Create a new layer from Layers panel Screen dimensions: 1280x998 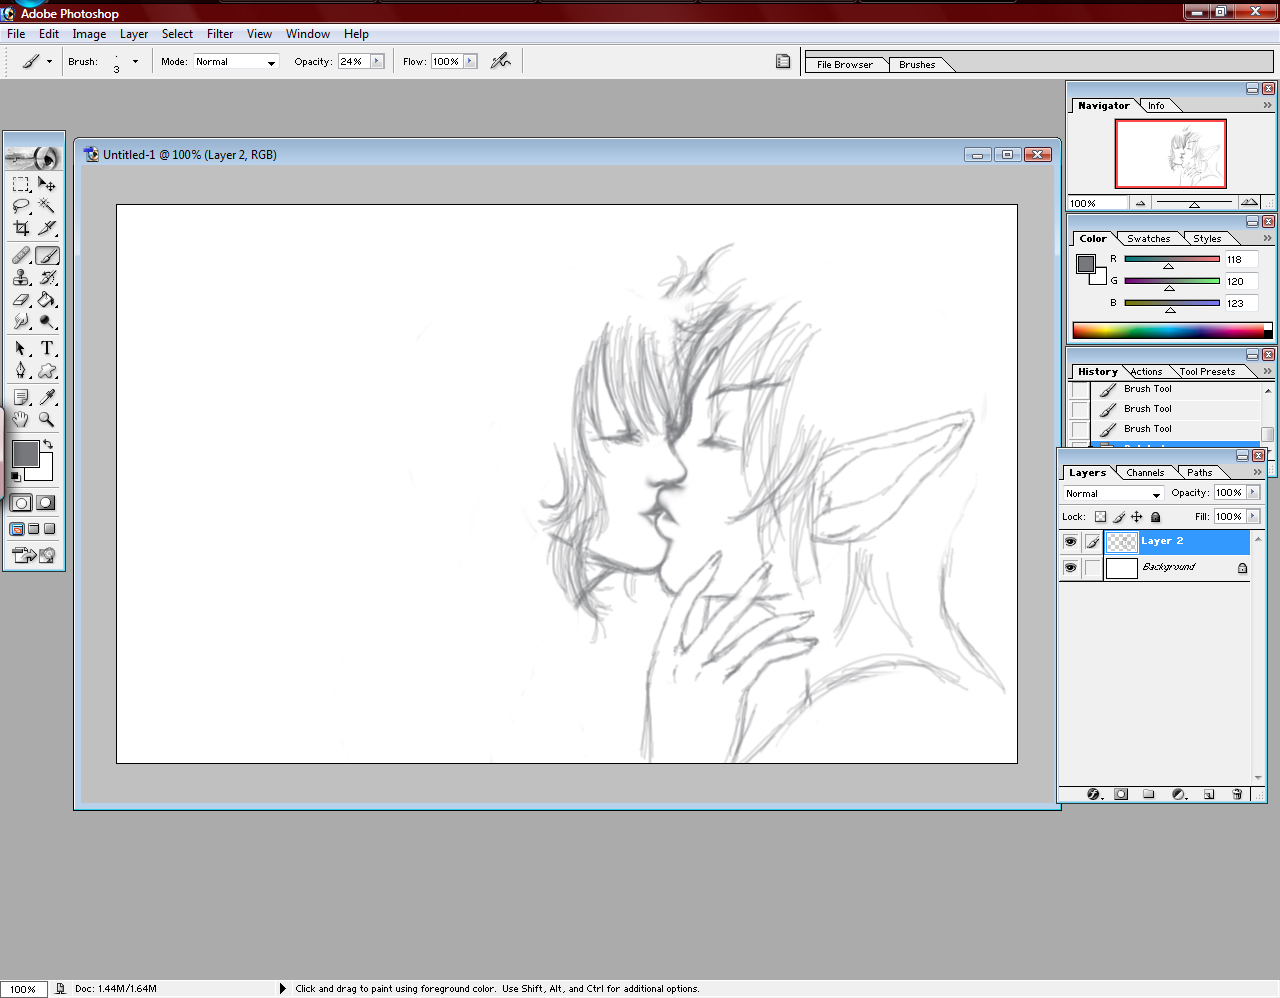[1208, 794]
